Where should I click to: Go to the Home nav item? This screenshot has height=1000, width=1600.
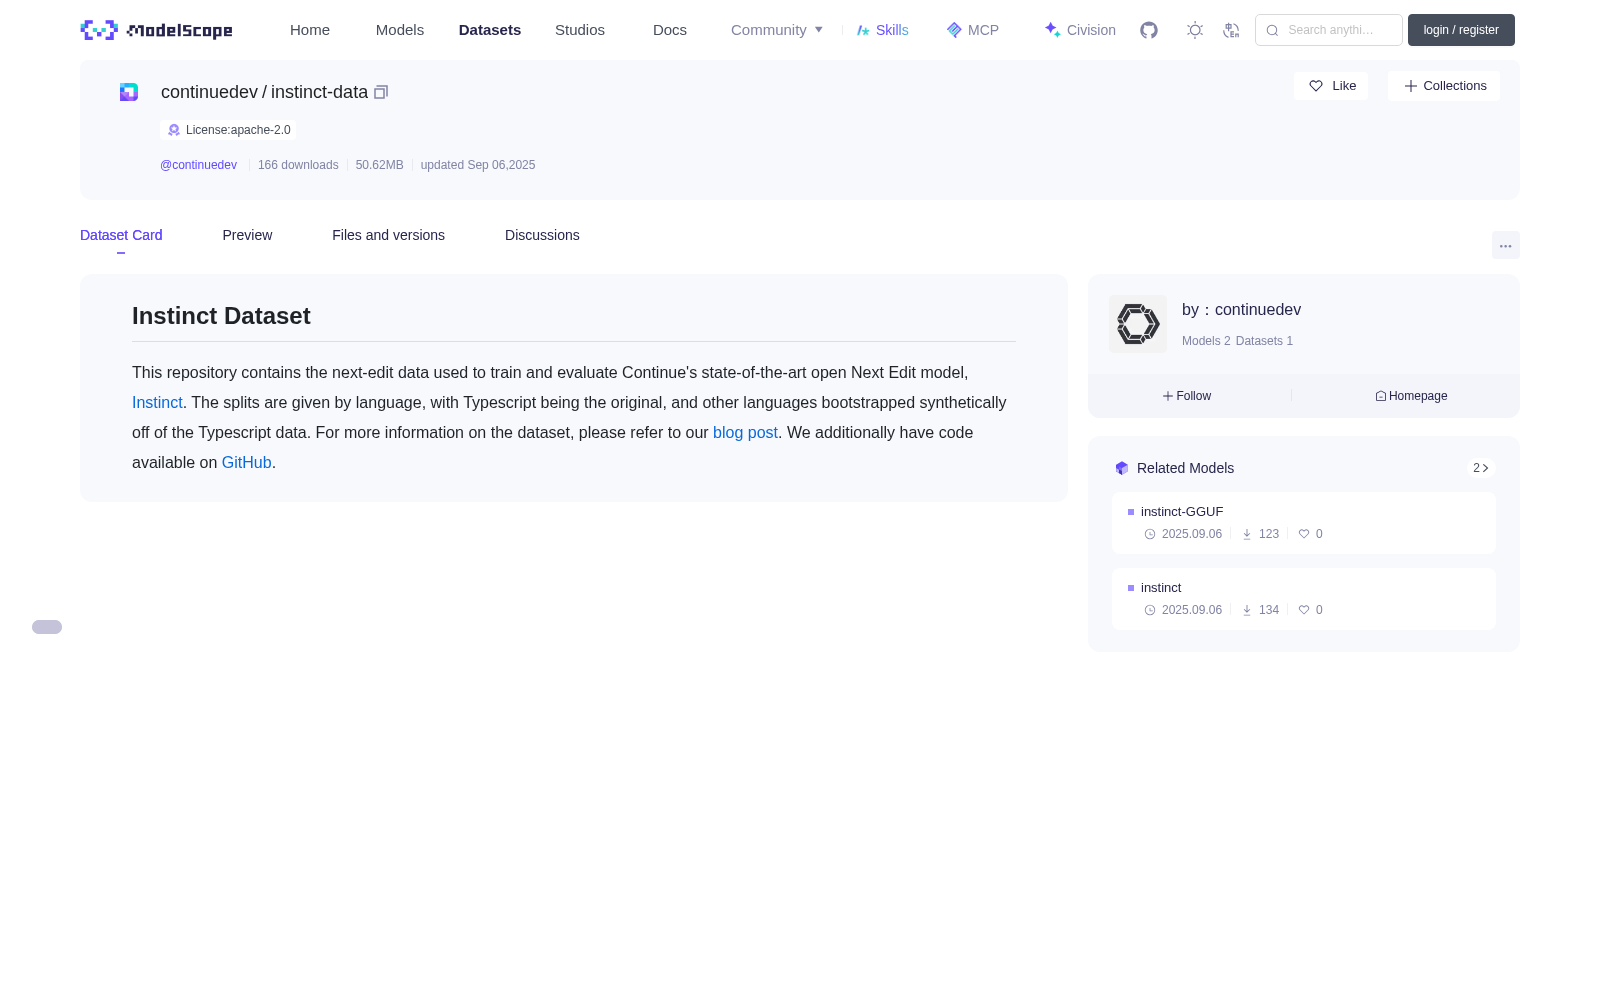coord(310,30)
